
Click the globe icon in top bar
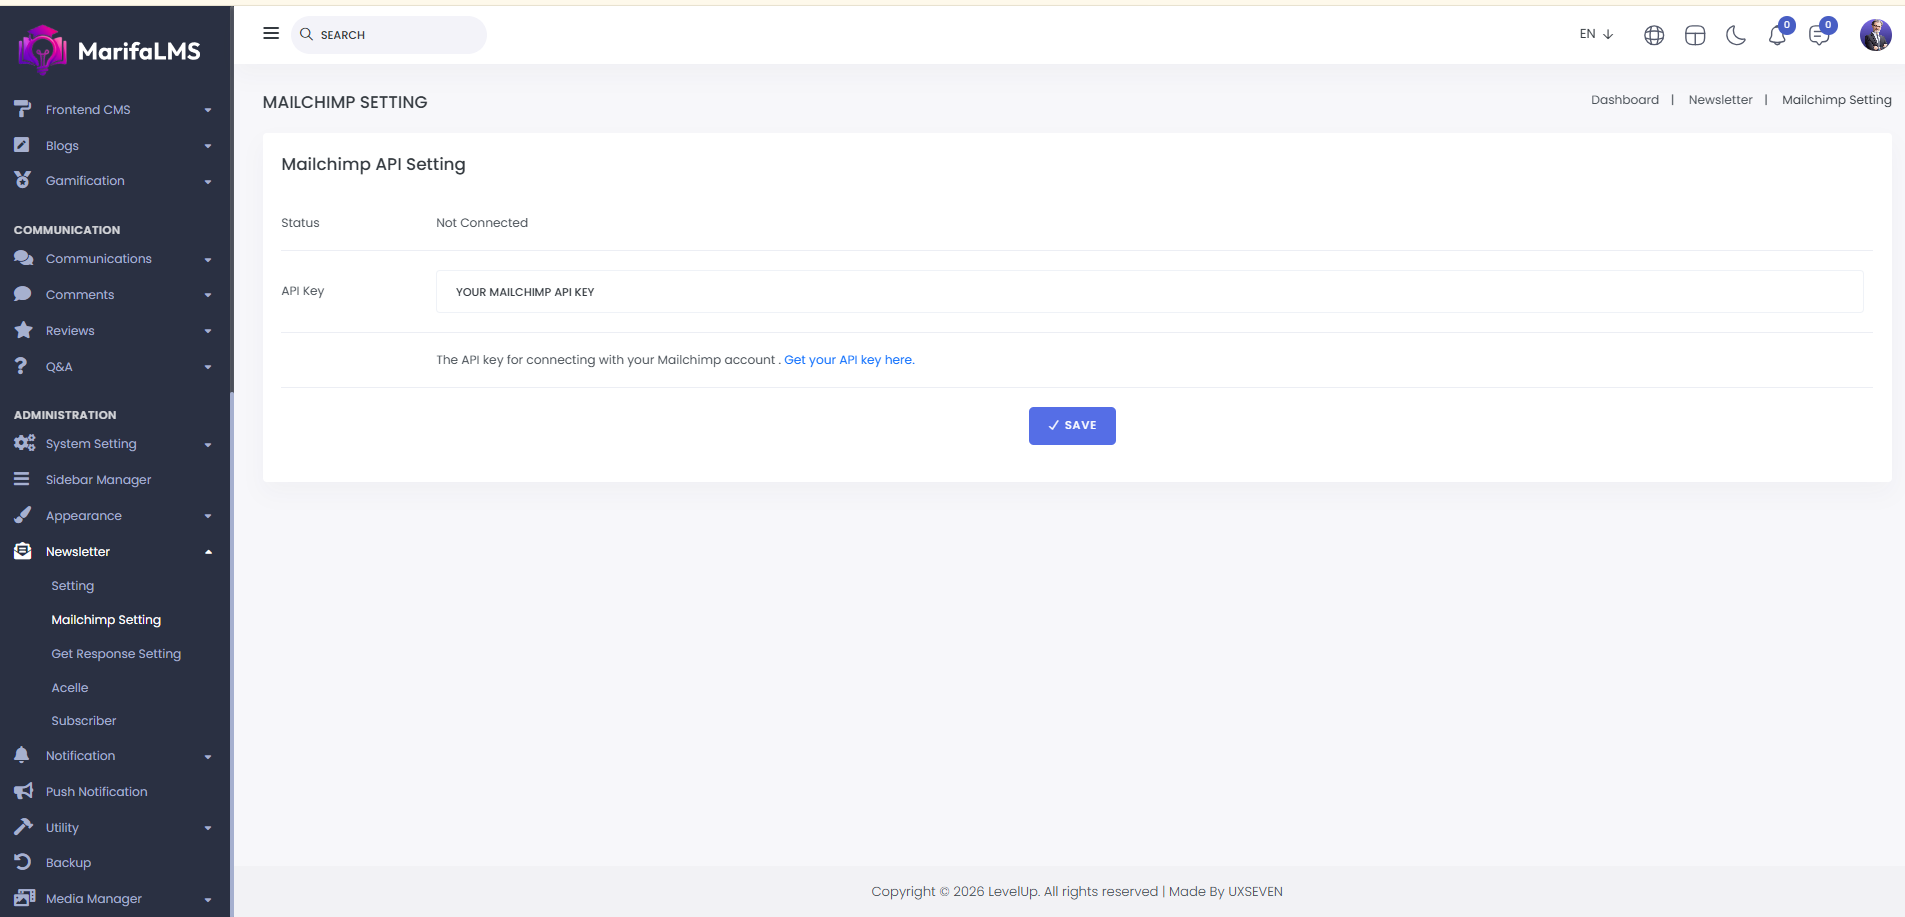[1654, 36]
